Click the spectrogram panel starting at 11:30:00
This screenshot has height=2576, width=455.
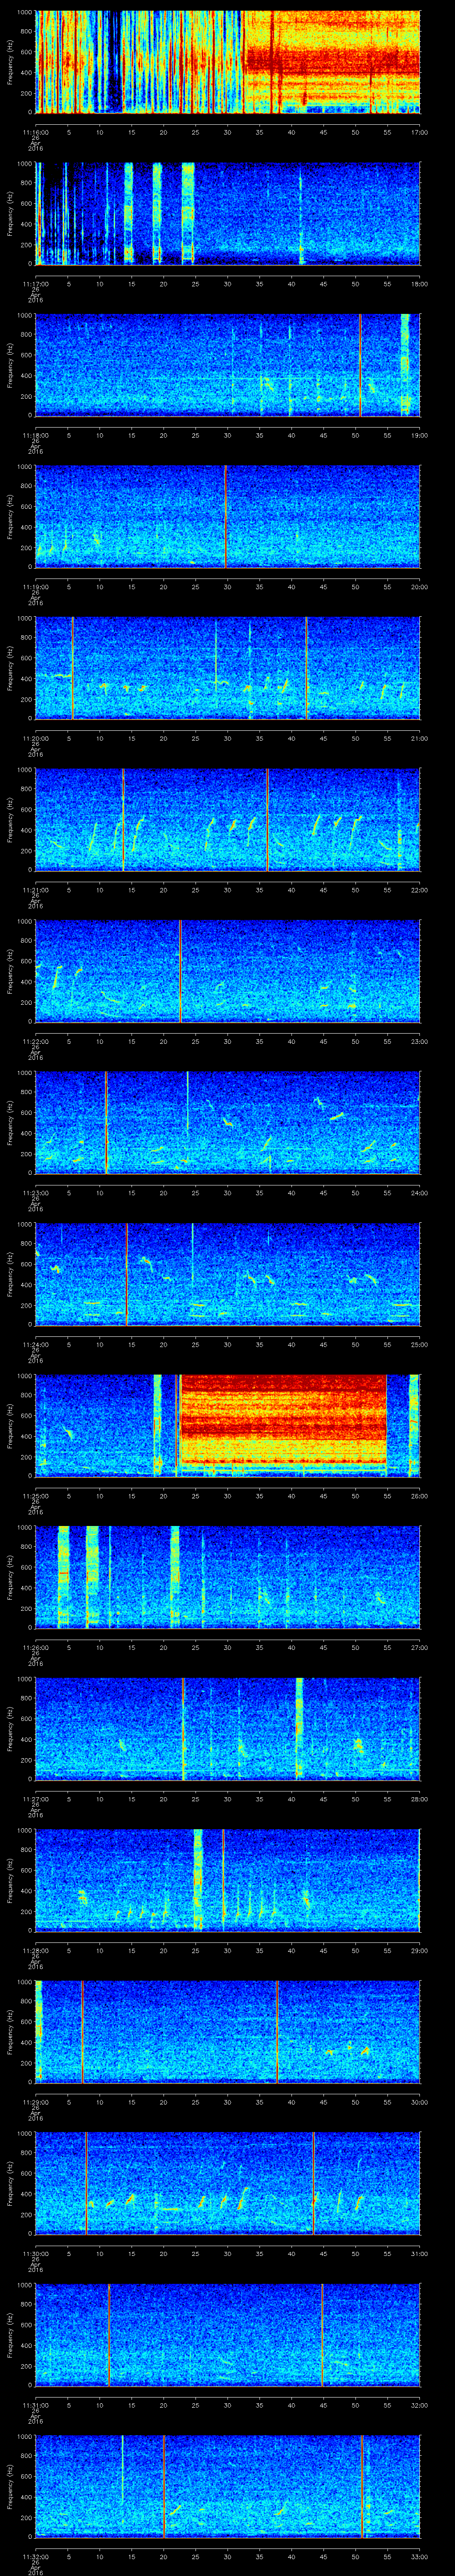[227, 2183]
